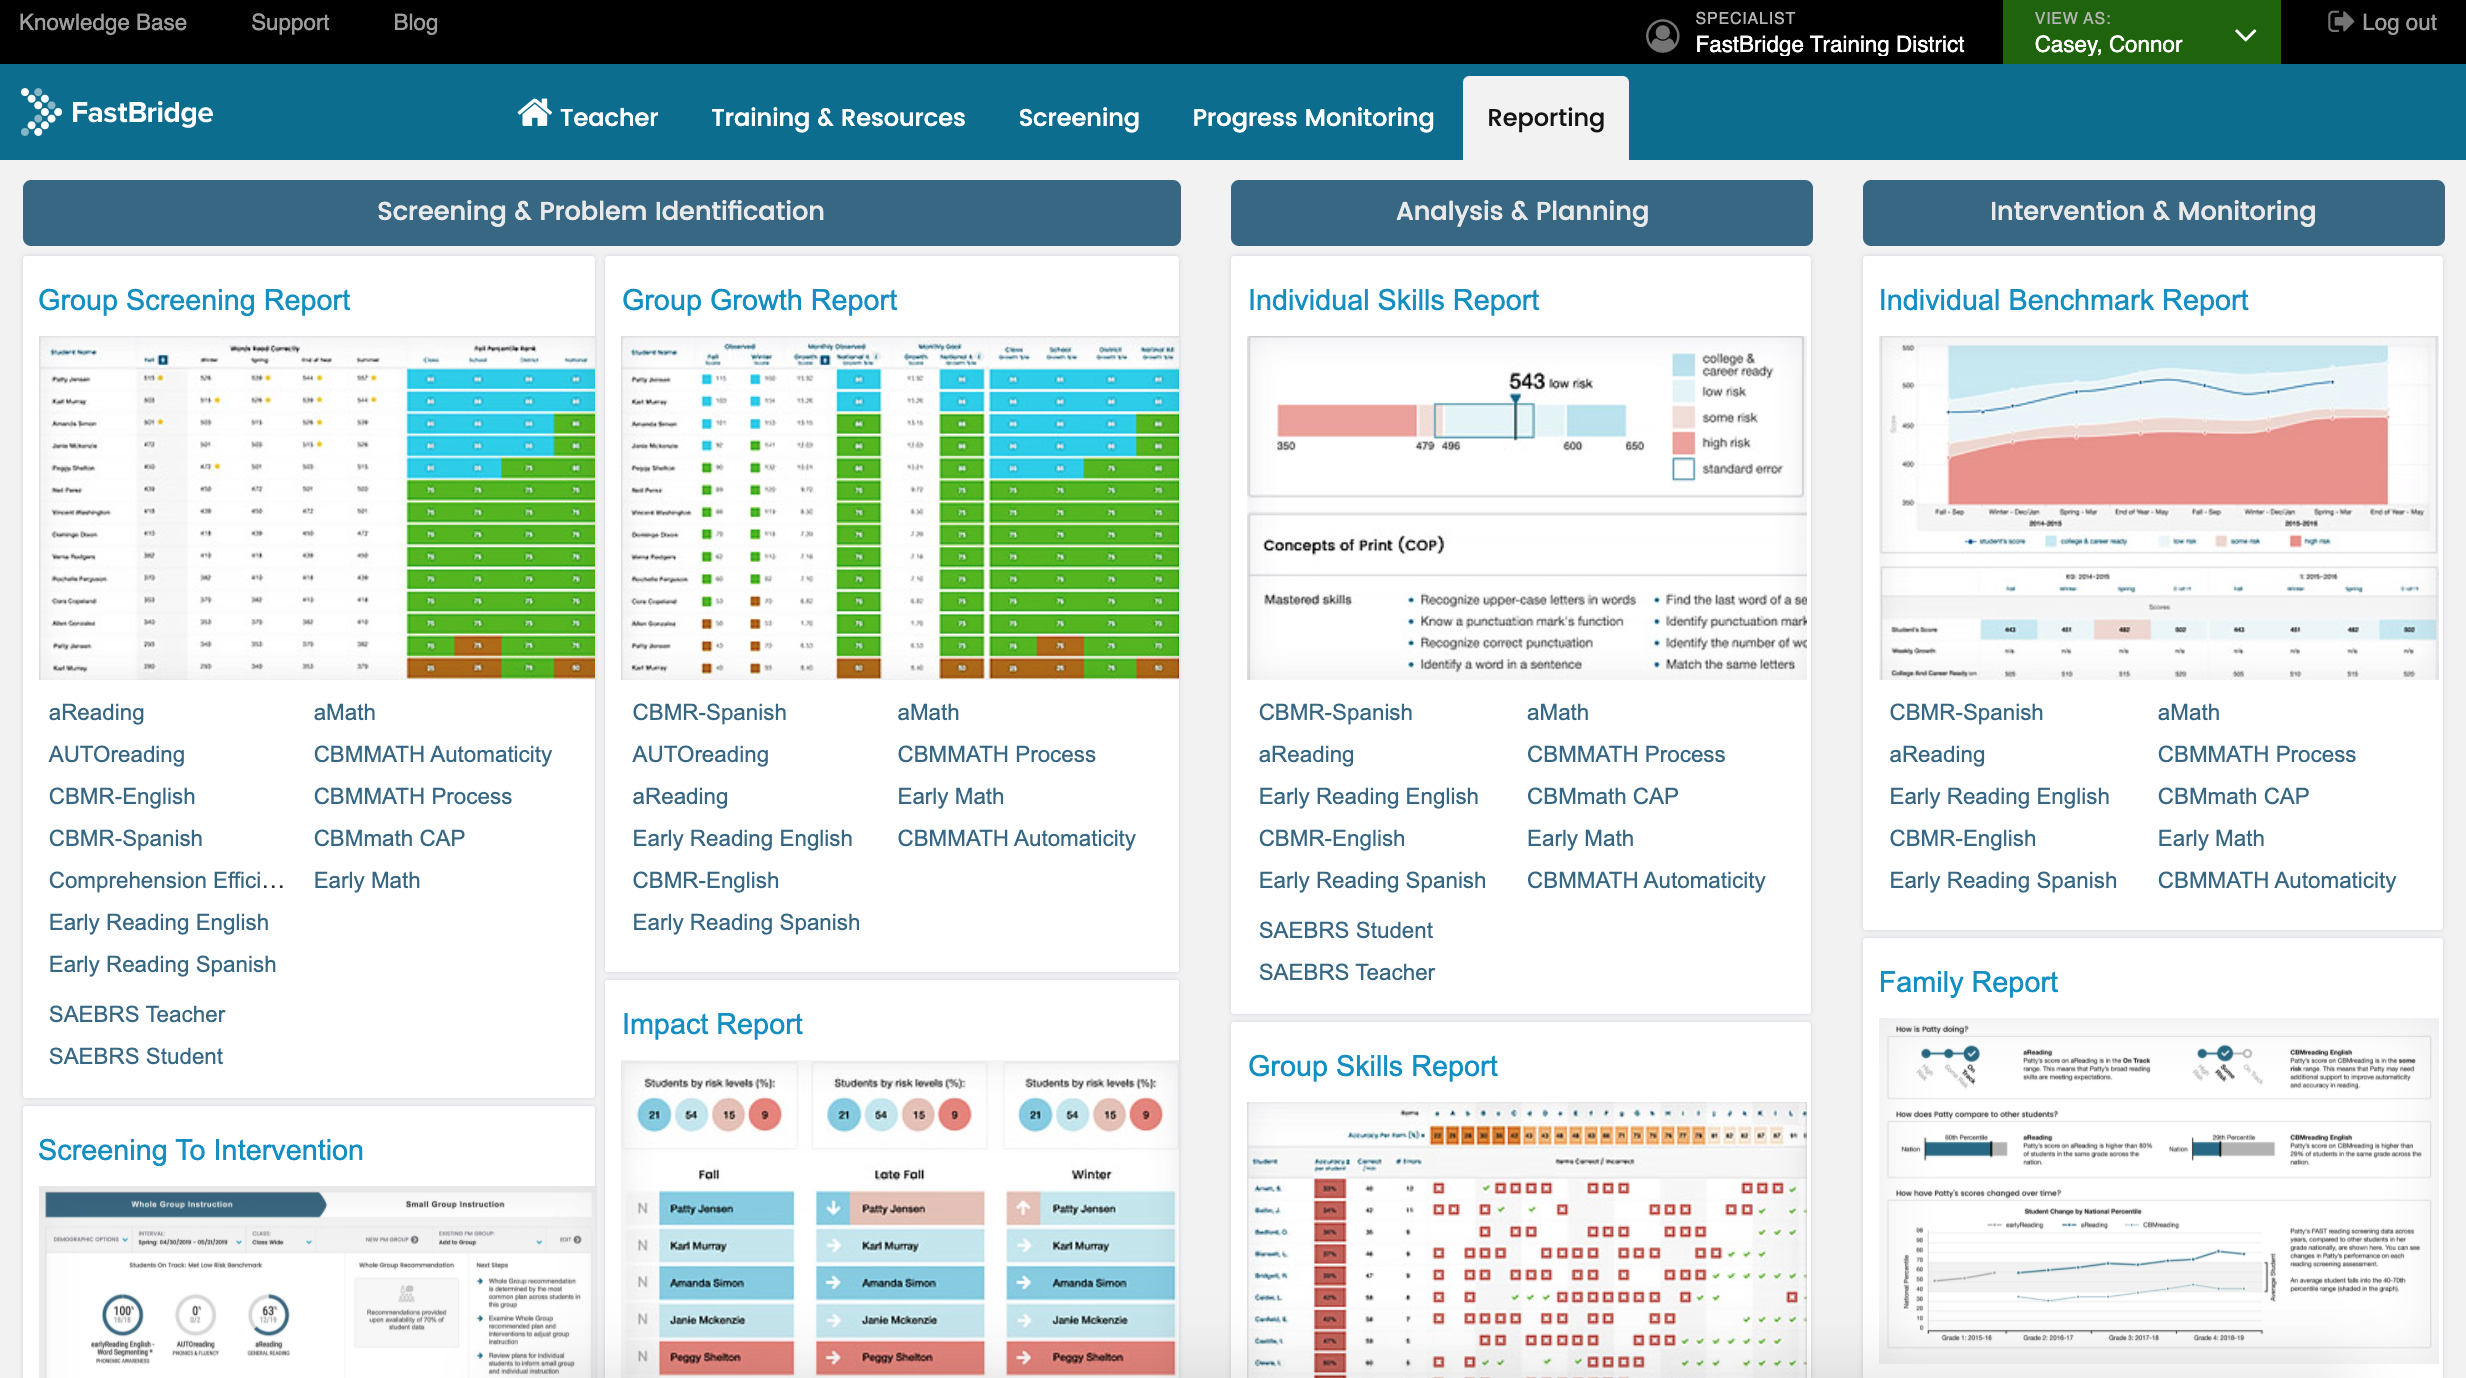Open the Group Screening Report title link
This screenshot has width=2466, height=1378.
click(194, 300)
